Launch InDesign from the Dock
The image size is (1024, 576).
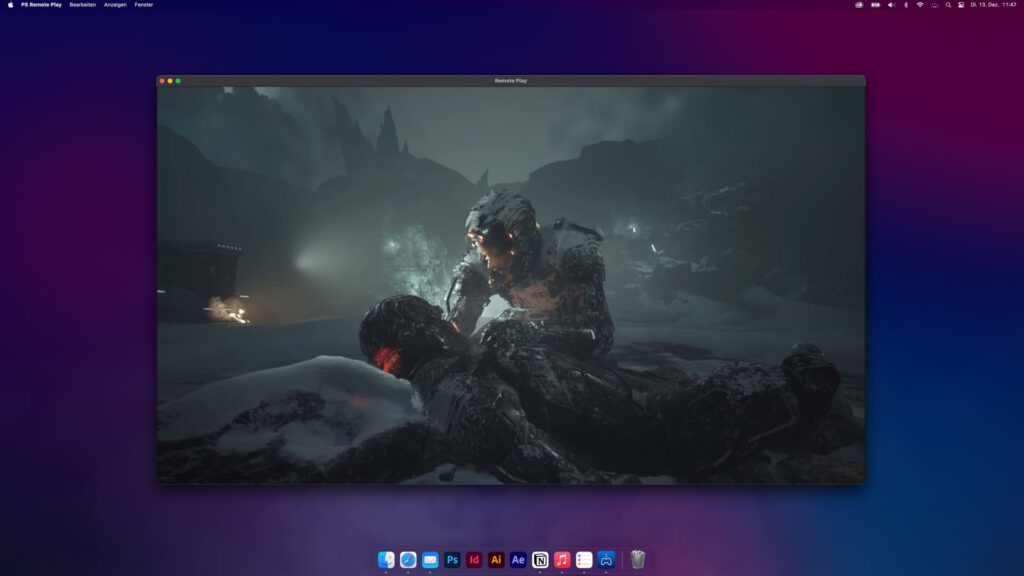tap(474, 561)
